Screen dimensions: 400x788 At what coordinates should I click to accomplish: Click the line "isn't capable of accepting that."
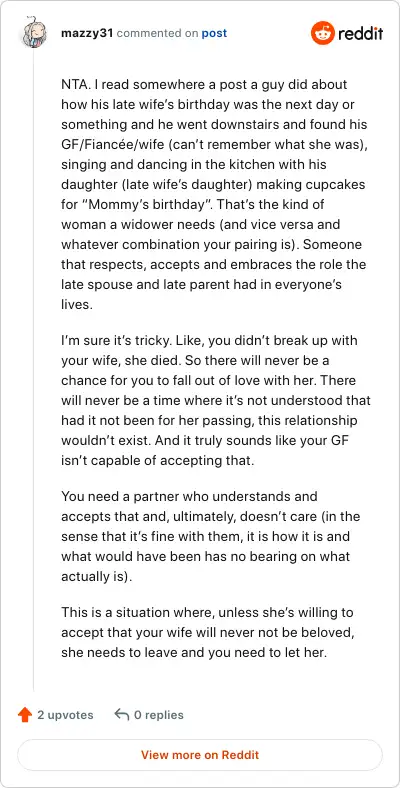pos(158,460)
